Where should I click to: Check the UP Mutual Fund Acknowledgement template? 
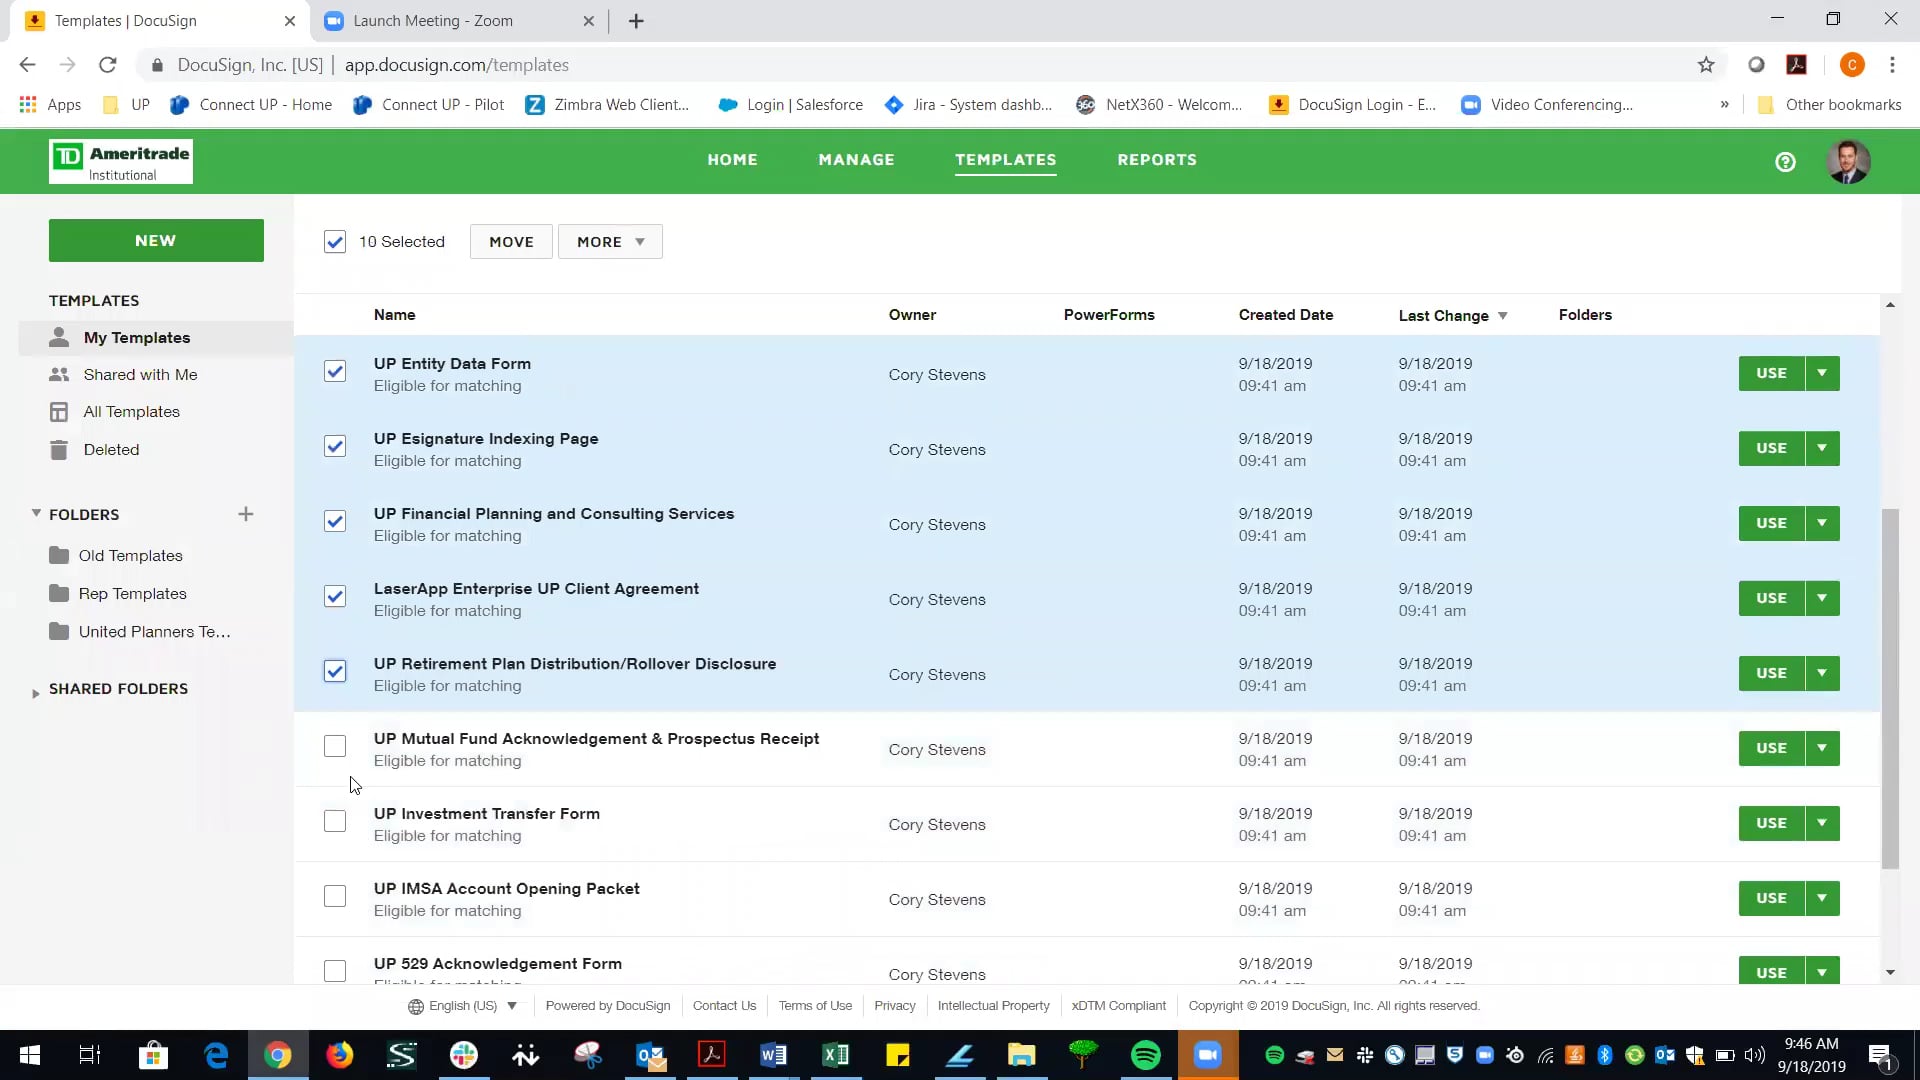pos(334,746)
